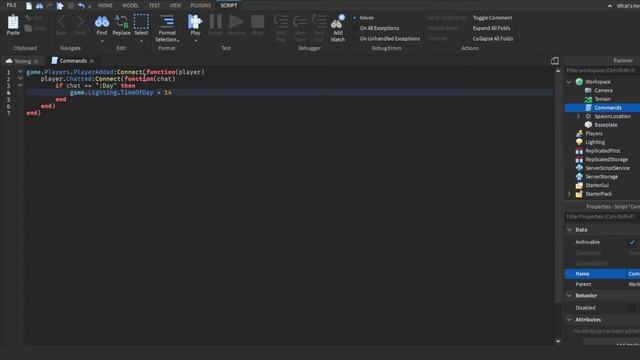640x360 pixels.
Task: Switch to the HOME ribbon tab
Action: tap(105, 5)
